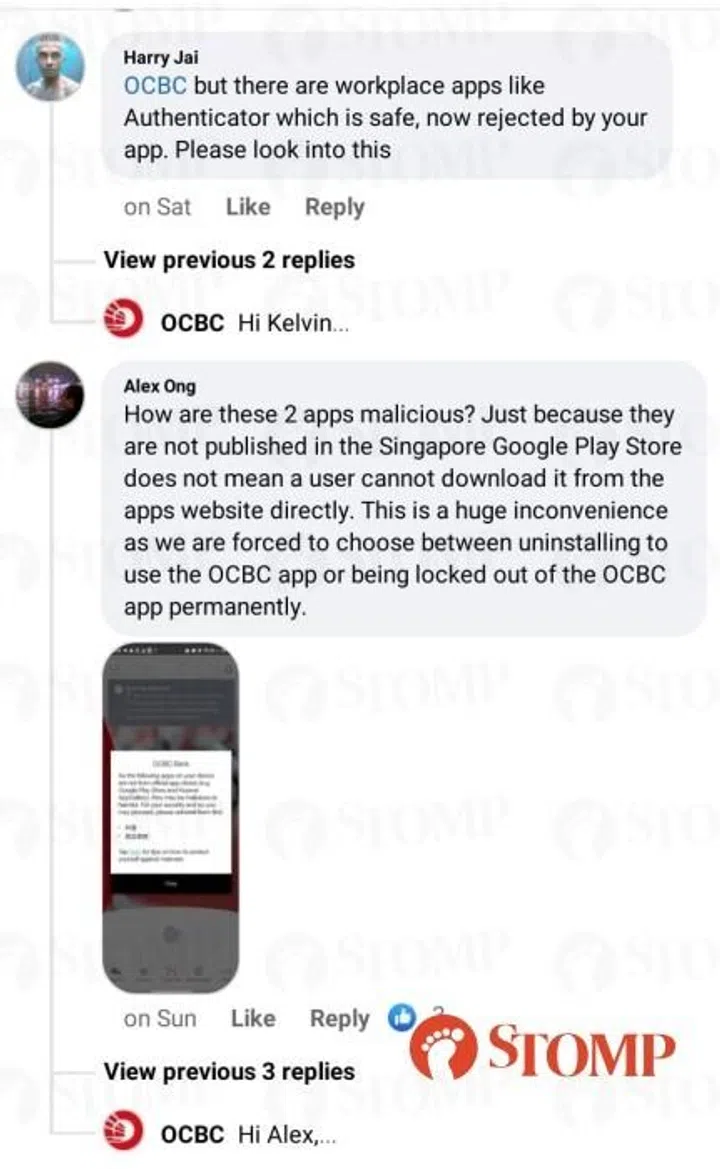The image size is (720, 1169).
Task: Like Alex Ong's comment
Action: click(x=253, y=1018)
